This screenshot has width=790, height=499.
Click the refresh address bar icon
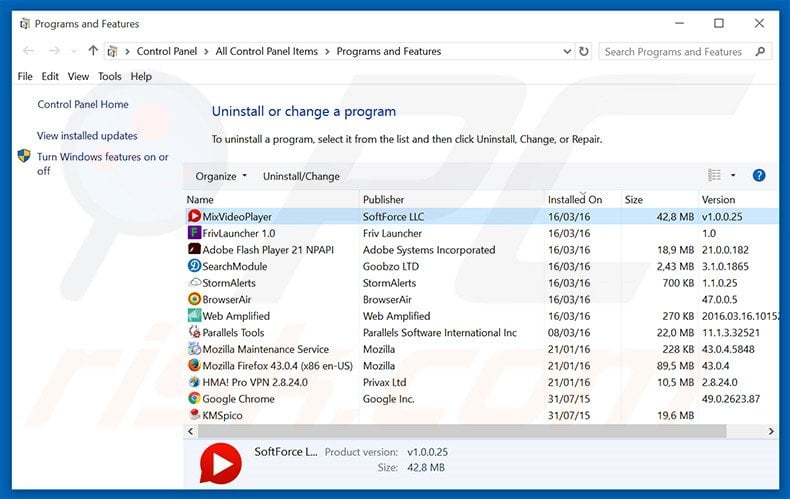coord(583,51)
